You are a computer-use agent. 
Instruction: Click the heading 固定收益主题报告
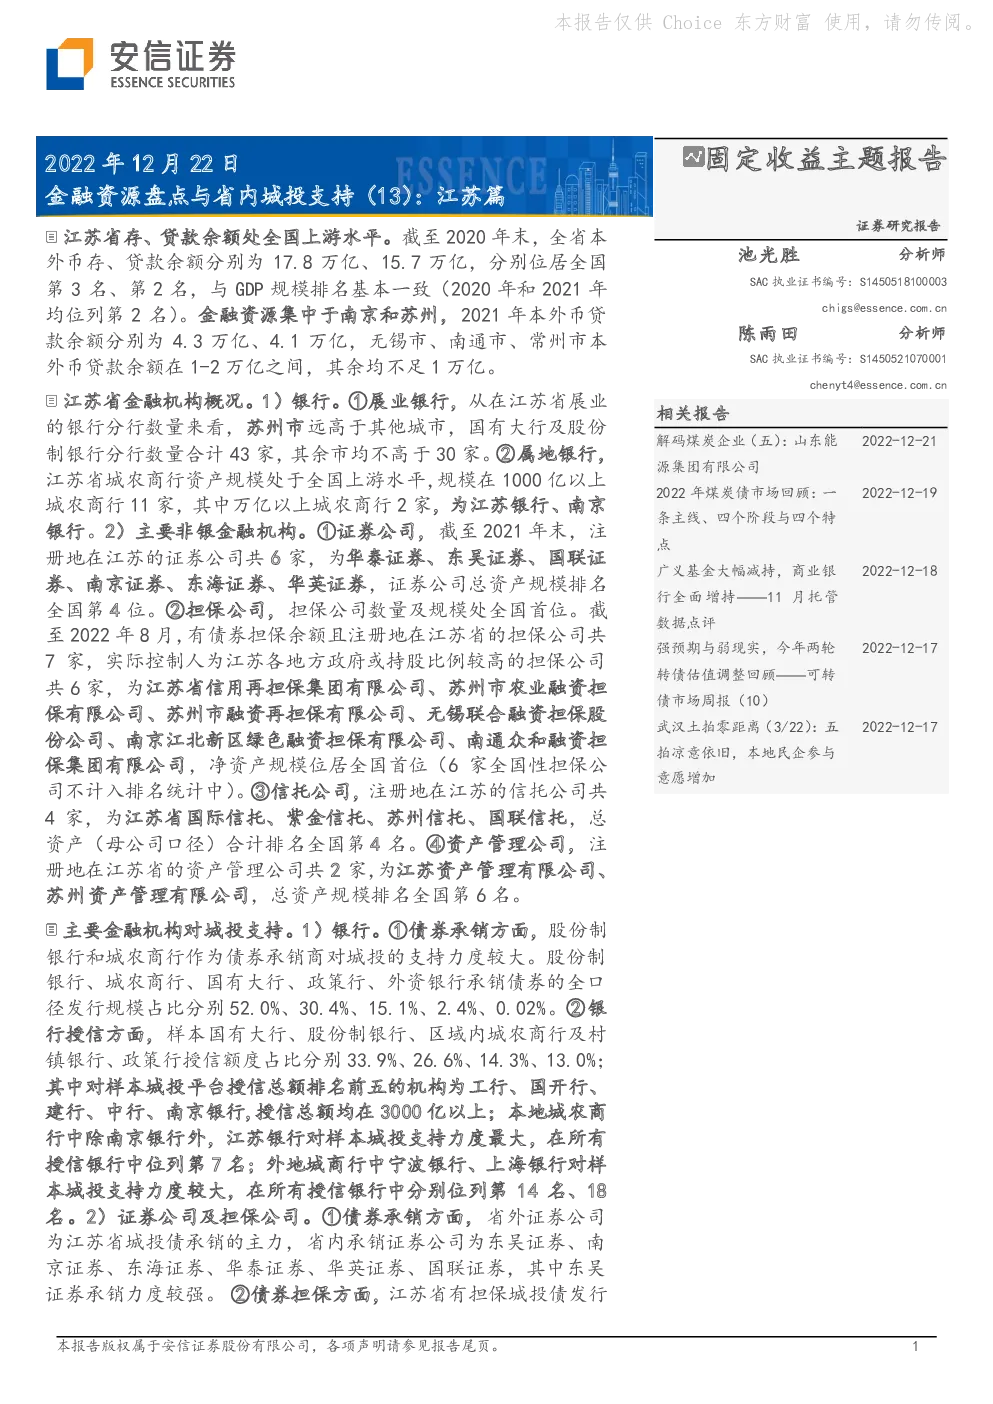coord(825,158)
